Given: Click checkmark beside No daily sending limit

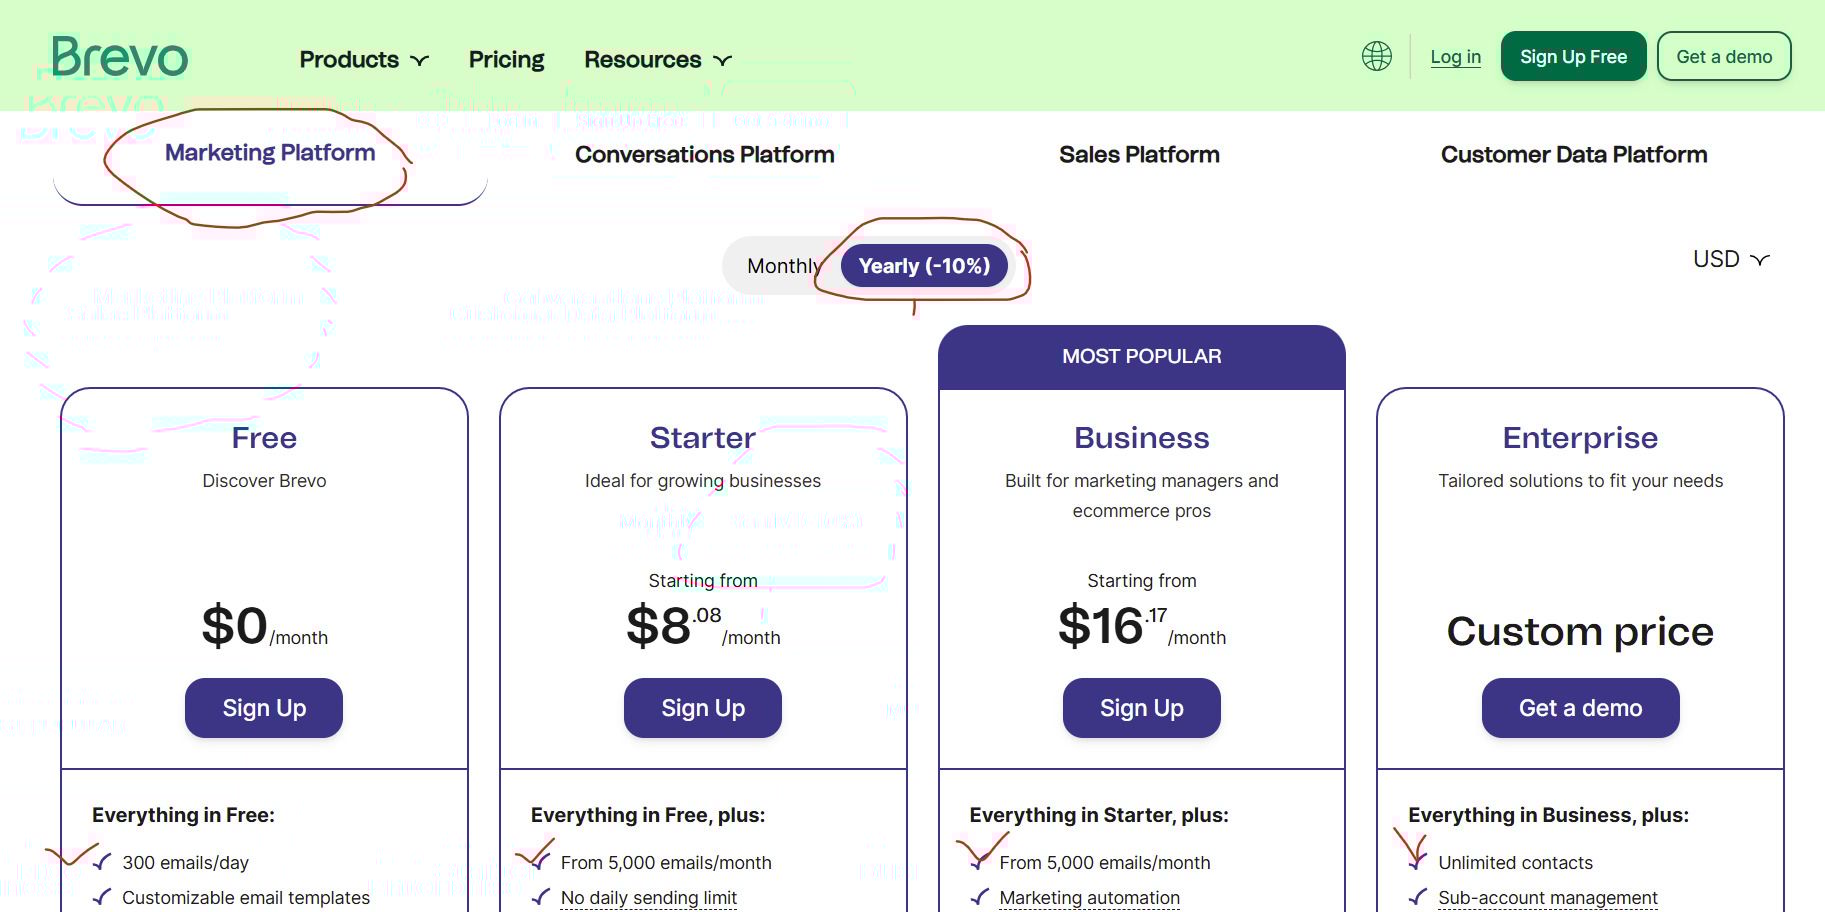Looking at the screenshot, I should click(541, 897).
